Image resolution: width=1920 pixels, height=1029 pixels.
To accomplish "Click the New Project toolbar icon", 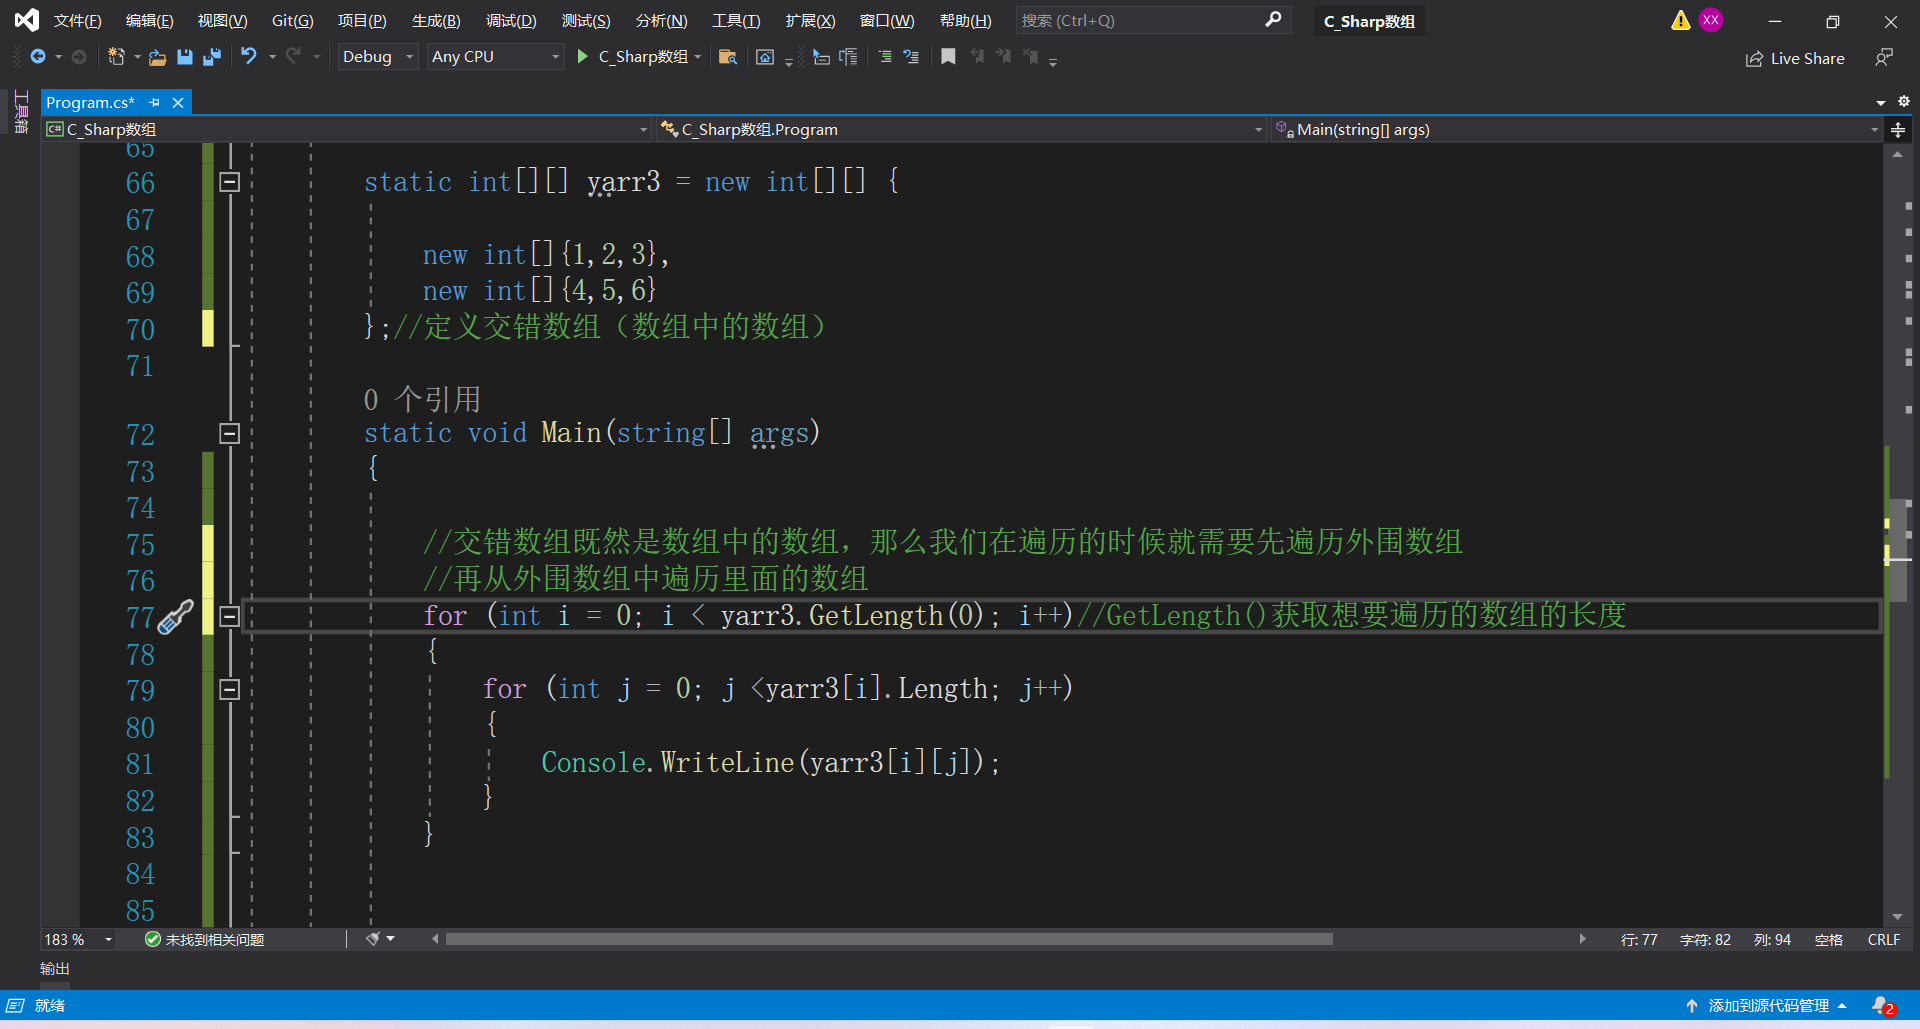I will (x=116, y=57).
